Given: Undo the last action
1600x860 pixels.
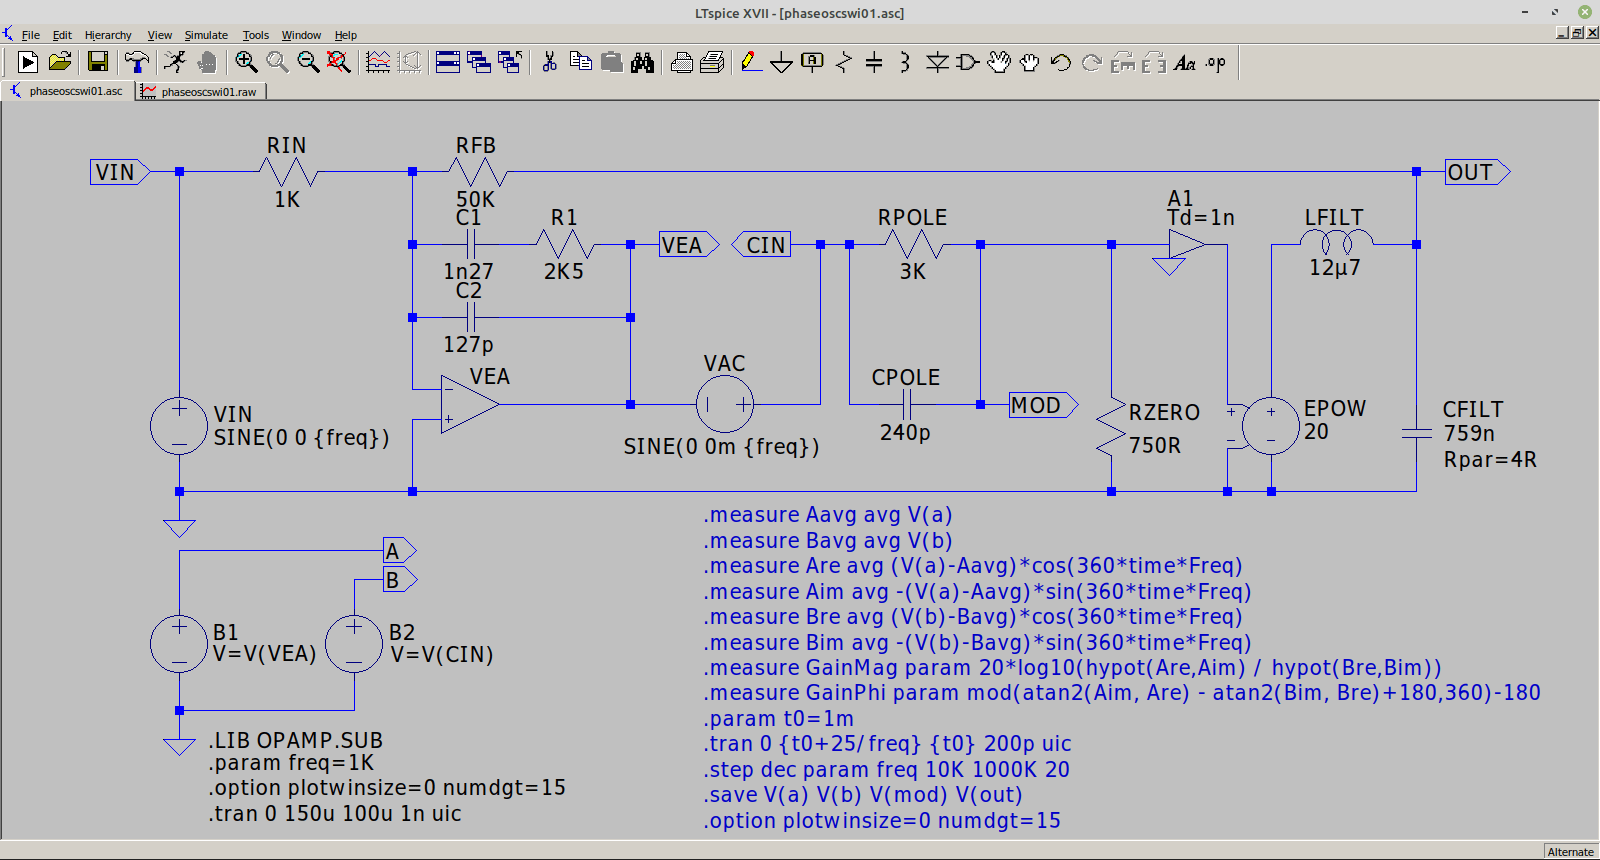Looking at the screenshot, I should (1060, 62).
